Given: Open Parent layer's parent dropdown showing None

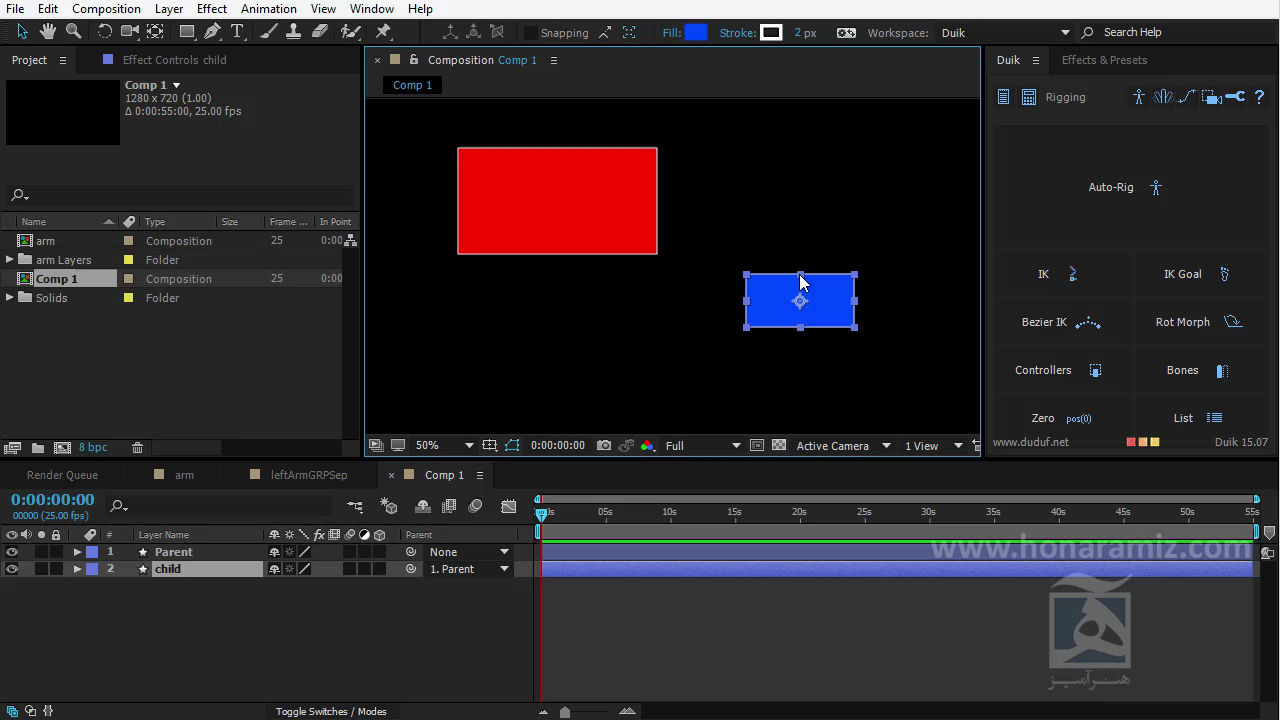Looking at the screenshot, I should pos(469,552).
